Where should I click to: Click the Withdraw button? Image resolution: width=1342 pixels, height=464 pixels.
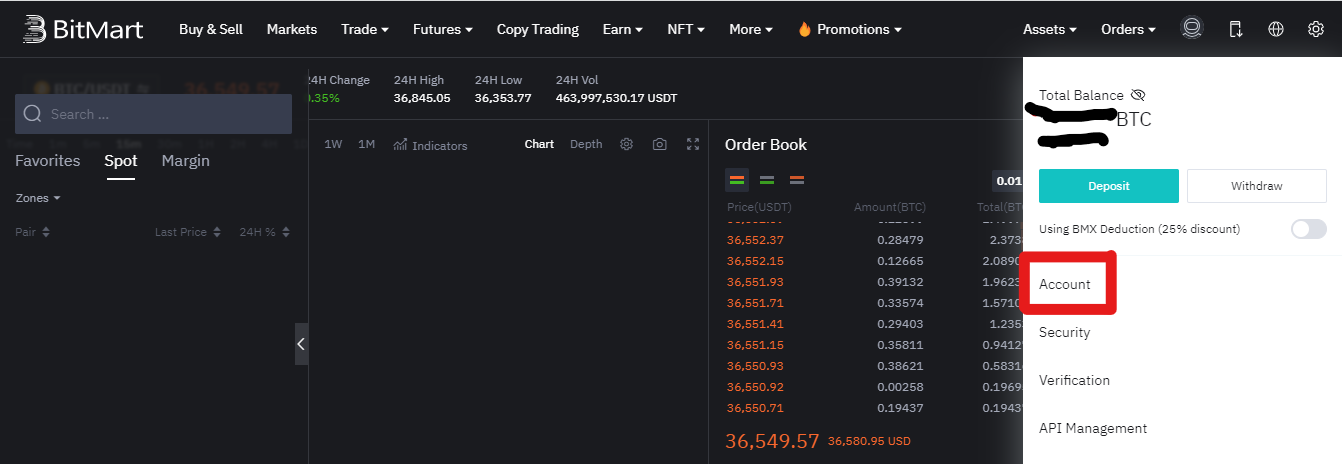coord(1257,186)
